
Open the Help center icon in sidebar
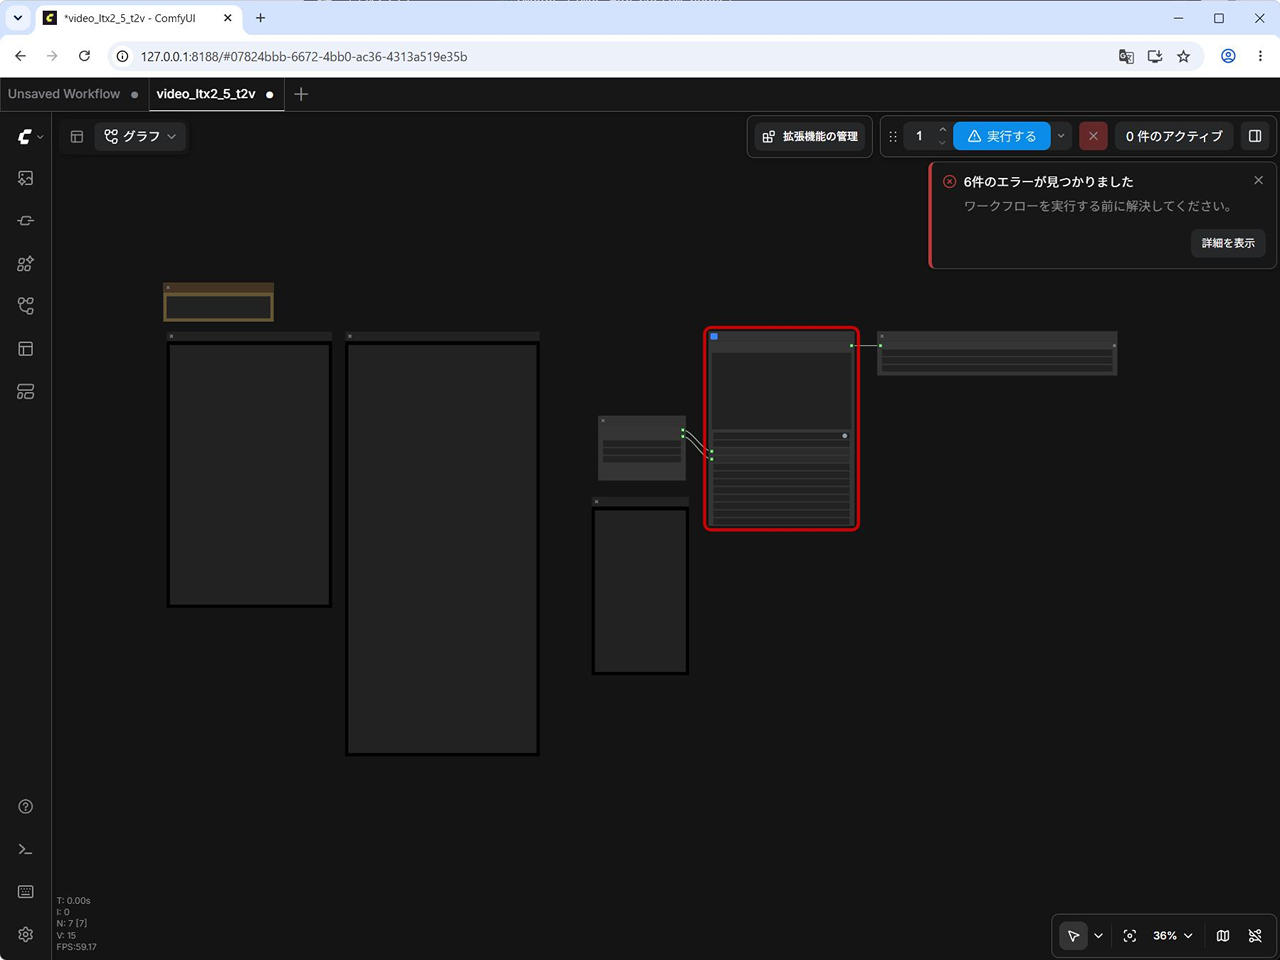26,807
